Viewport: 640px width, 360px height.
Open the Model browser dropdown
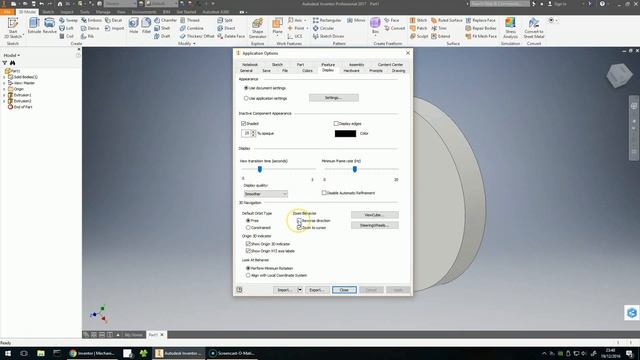pyautogui.click(x=12, y=55)
